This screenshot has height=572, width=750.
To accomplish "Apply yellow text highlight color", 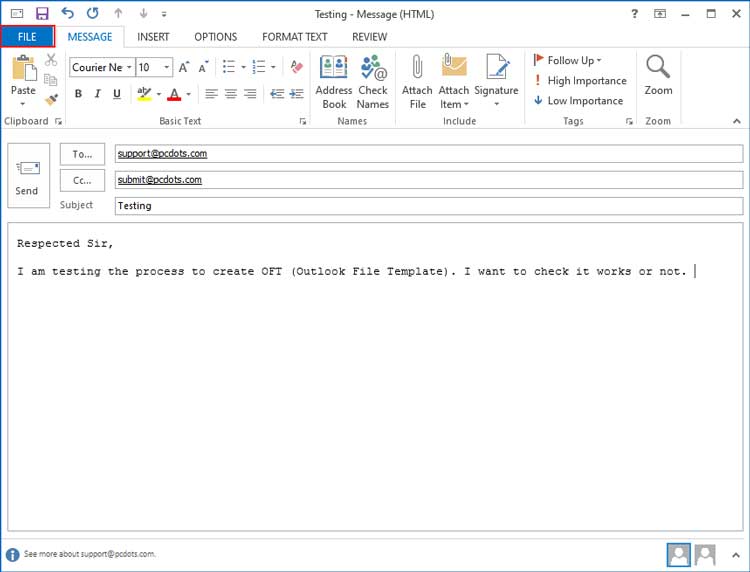I will coord(144,94).
